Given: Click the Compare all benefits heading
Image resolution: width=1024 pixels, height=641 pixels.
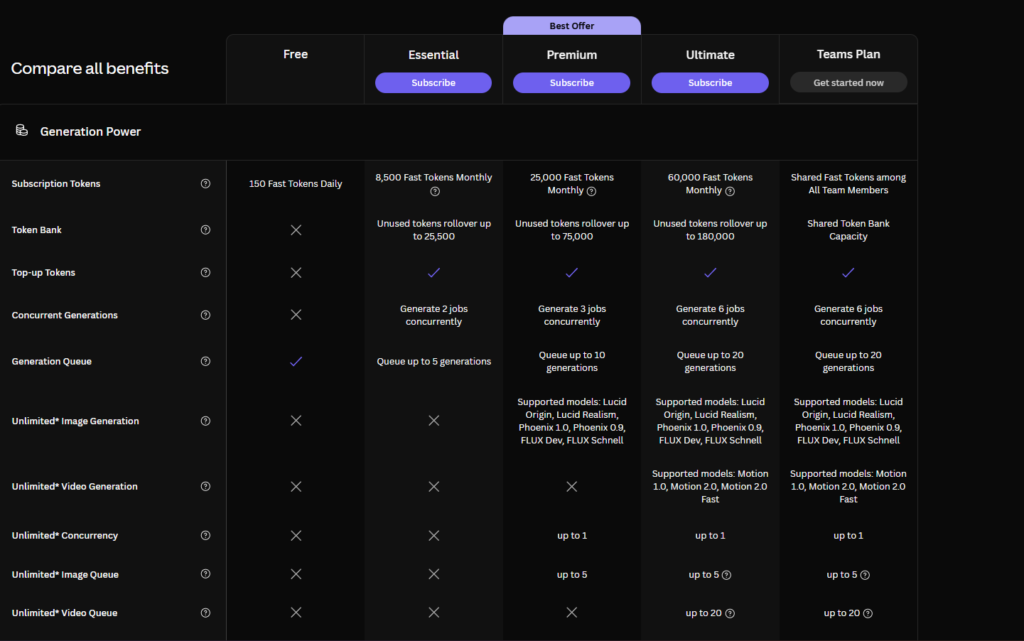Looking at the screenshot, I should pyautogui.click(x=89, y=69).
